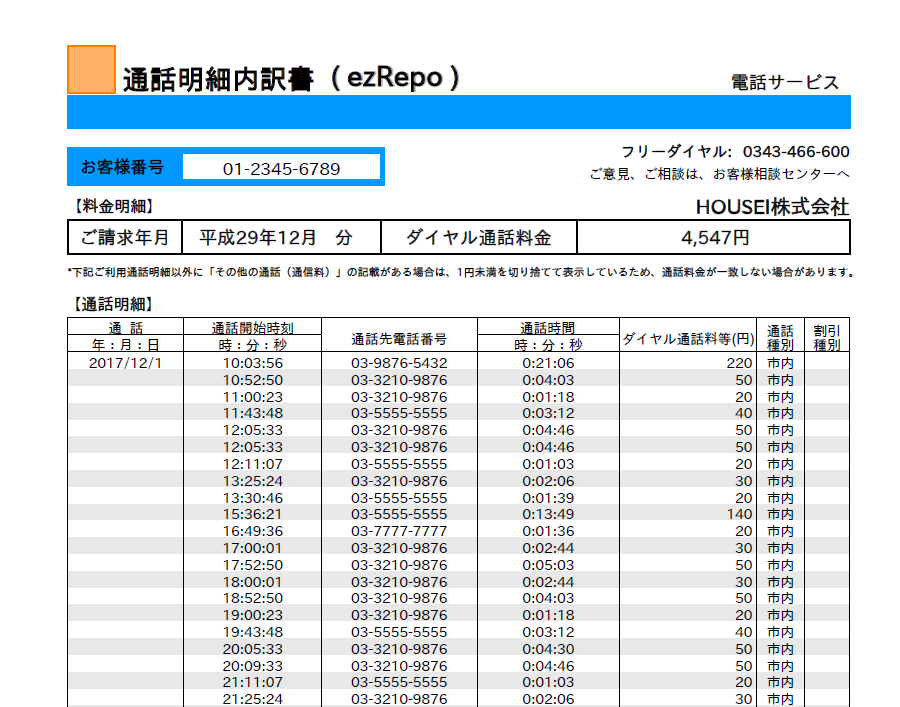Viewport: 900px width, 707px height.
Task: Click the ご請求年月 label cell
Action: 125,238
